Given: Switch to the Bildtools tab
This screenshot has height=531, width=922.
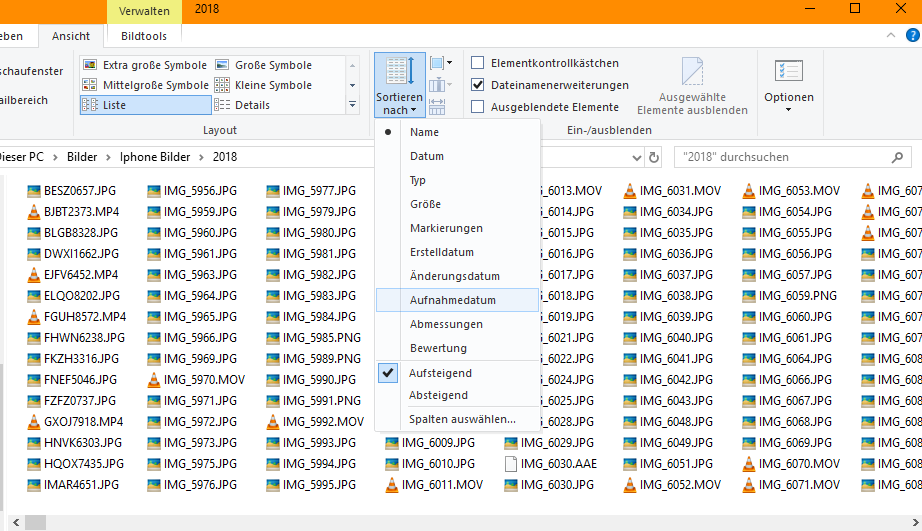Looking at the screenshot, I should point(143,36).
